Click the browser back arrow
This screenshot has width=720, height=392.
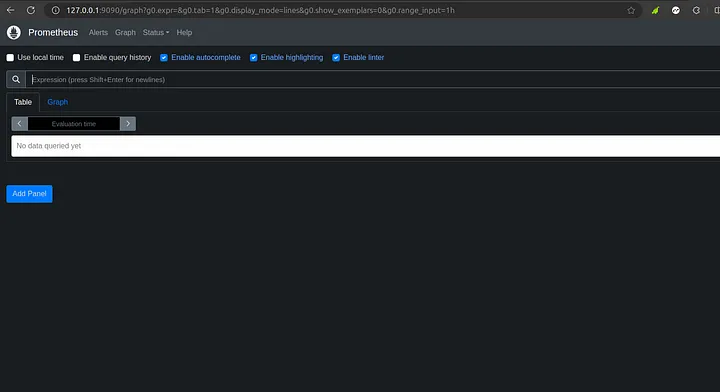[x=11, y=10]
